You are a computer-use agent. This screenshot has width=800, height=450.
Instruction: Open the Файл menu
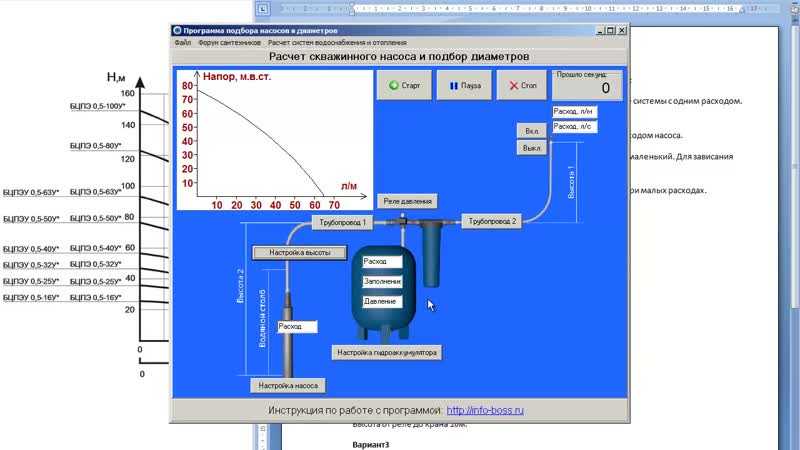183,43
